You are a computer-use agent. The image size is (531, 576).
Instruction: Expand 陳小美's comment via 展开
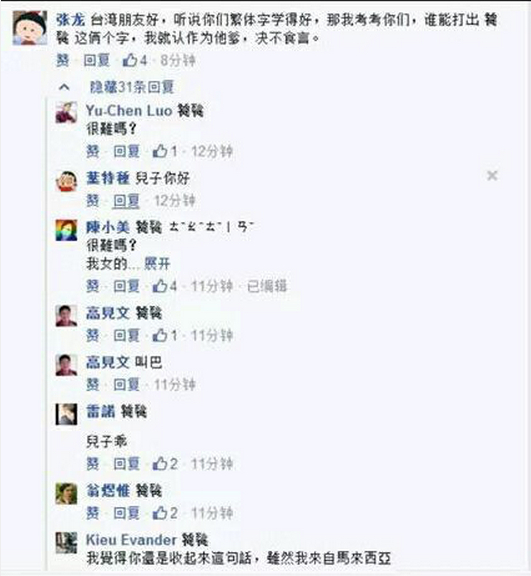coord(157,263)
